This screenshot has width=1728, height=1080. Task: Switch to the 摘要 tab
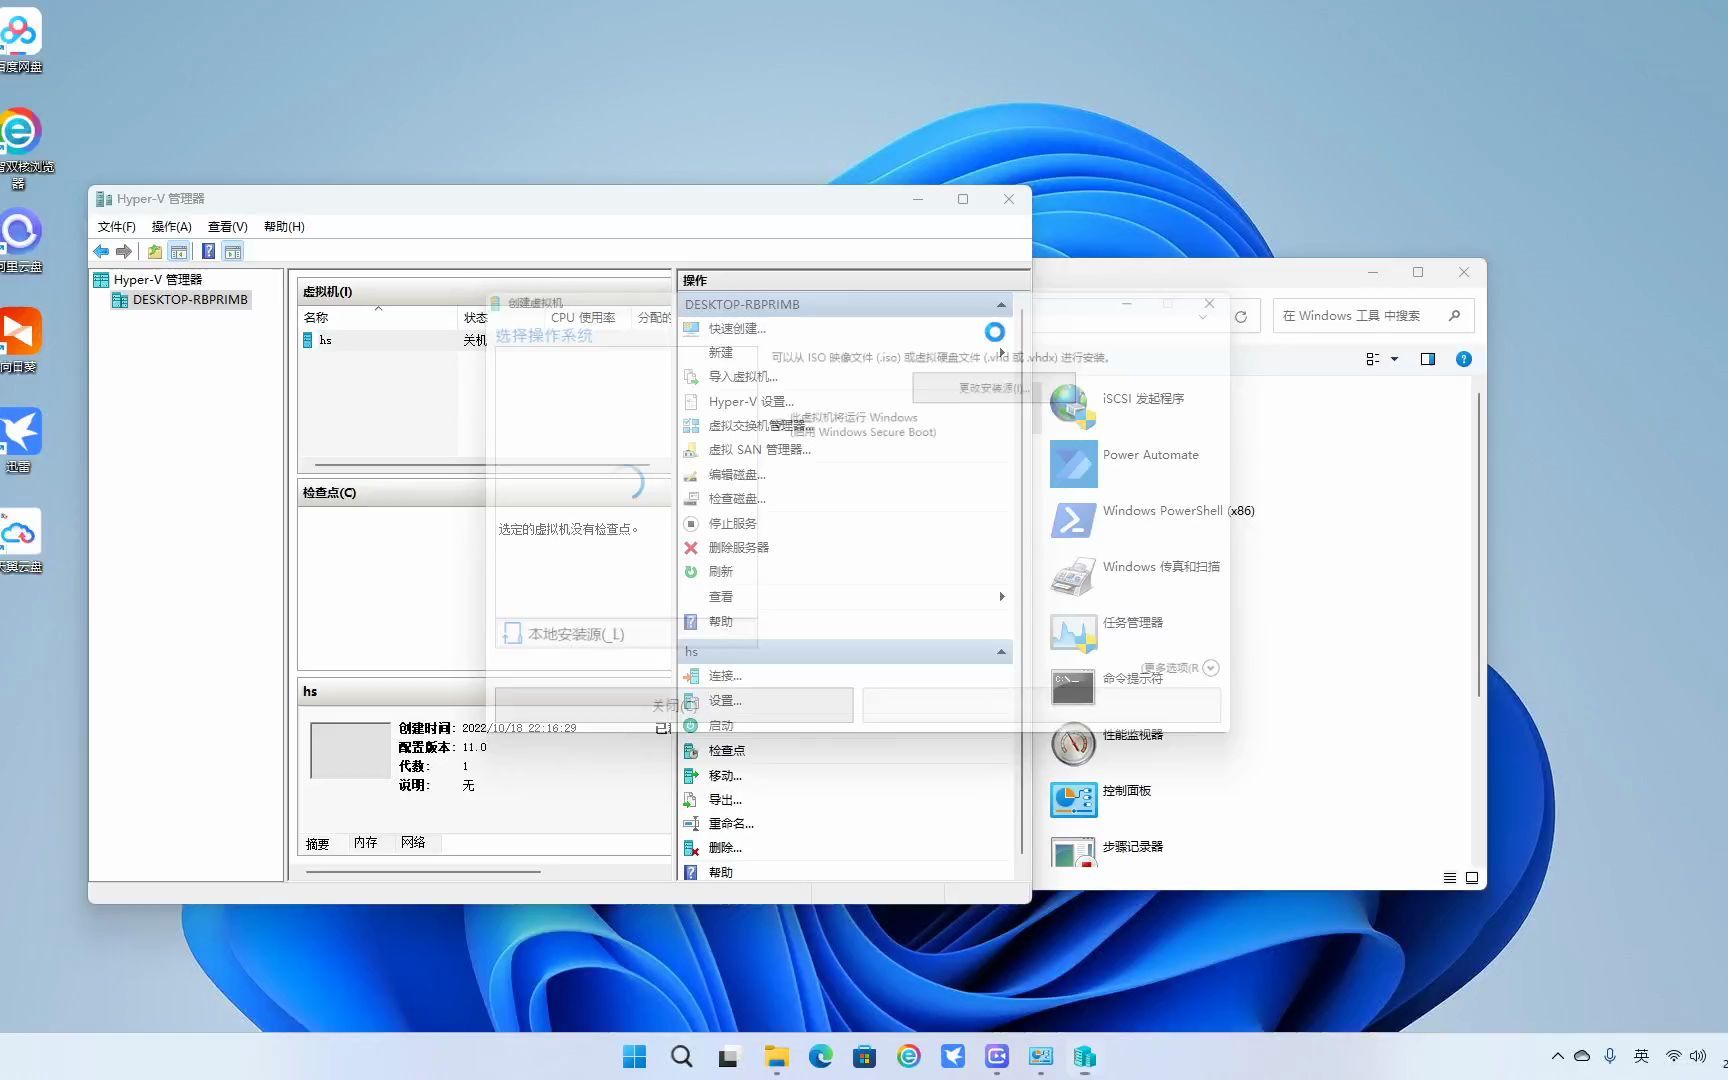(318, 844)
